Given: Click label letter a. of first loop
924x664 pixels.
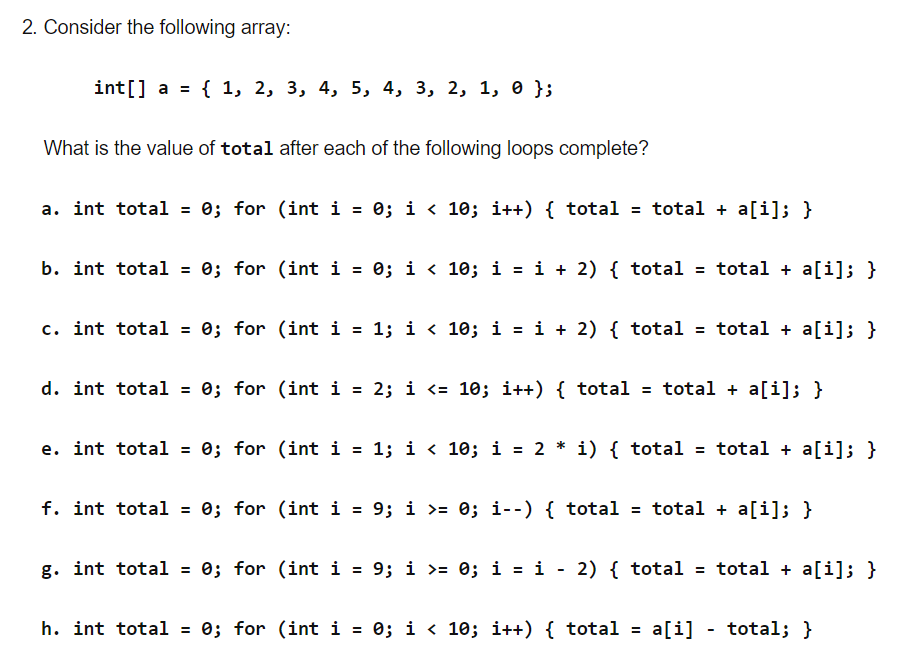Looking at the screenshot, I should click(x=51, y=209).
